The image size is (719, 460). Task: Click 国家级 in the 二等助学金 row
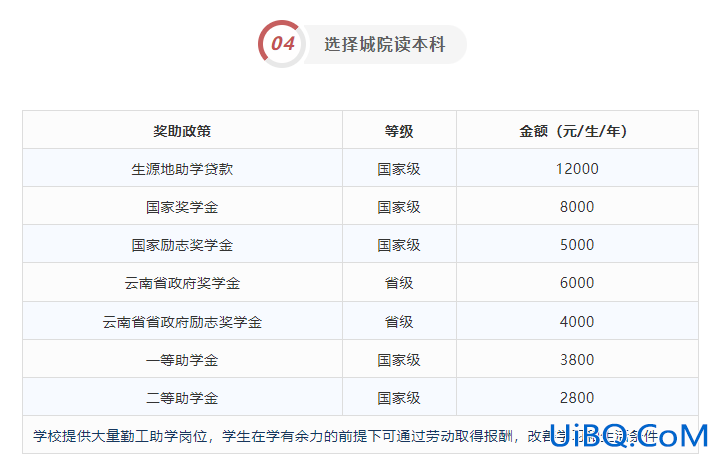399,398
